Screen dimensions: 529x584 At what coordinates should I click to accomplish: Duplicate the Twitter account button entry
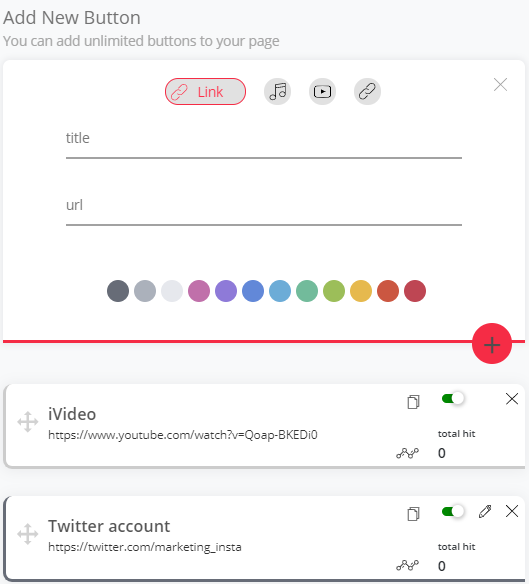point(413,514)
